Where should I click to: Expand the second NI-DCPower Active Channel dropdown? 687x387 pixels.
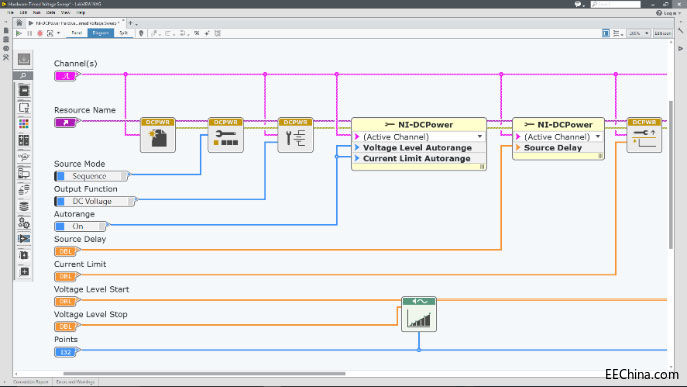[x=598, y=137]
